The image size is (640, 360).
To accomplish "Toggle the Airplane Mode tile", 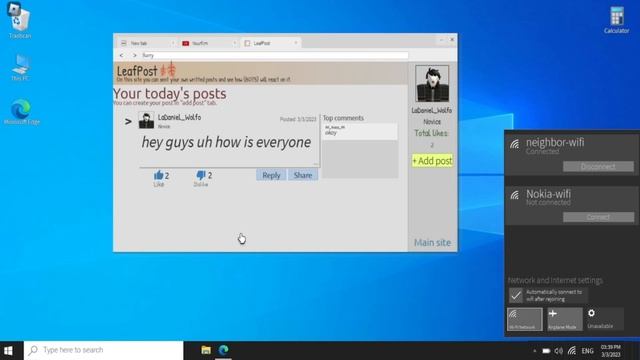I will coord(564,319).
